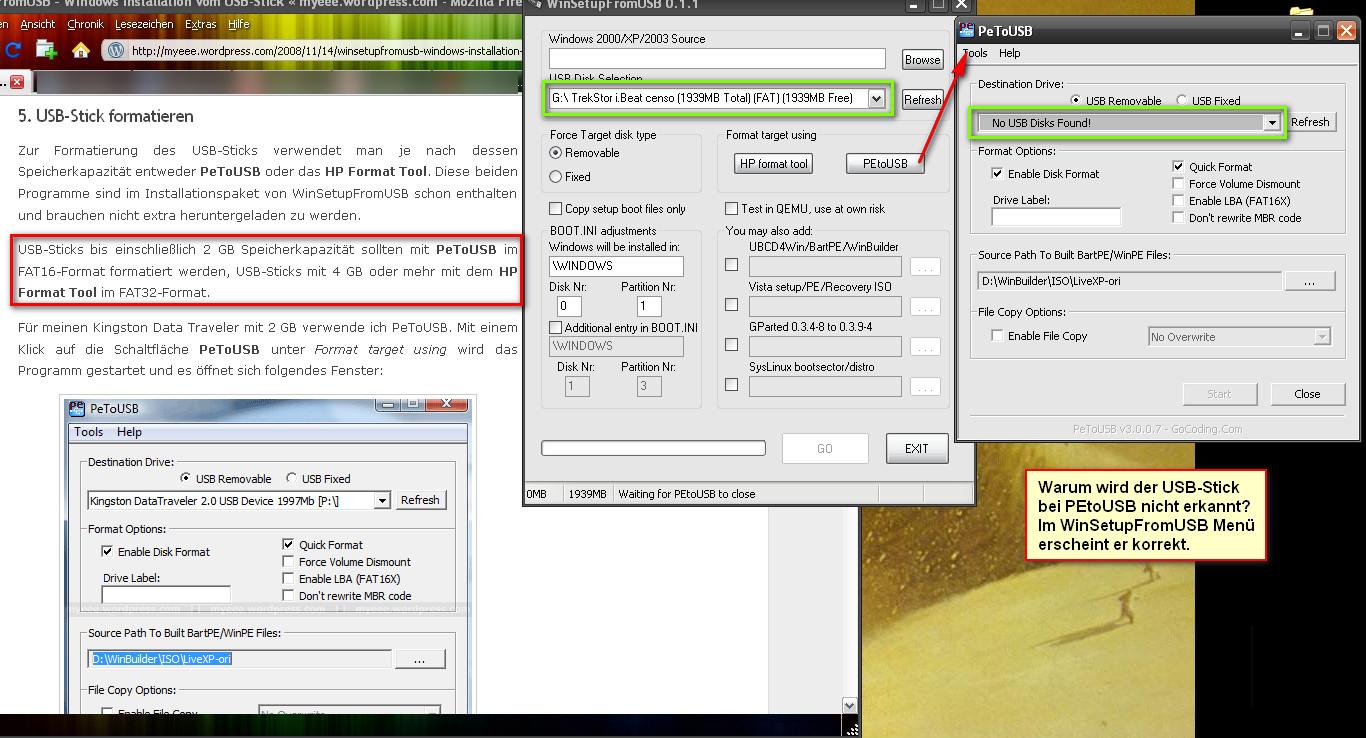Click embedded PeToUSB screenshot image in the webpage
Screen dimensions: 1366x738
coord(267,555)
